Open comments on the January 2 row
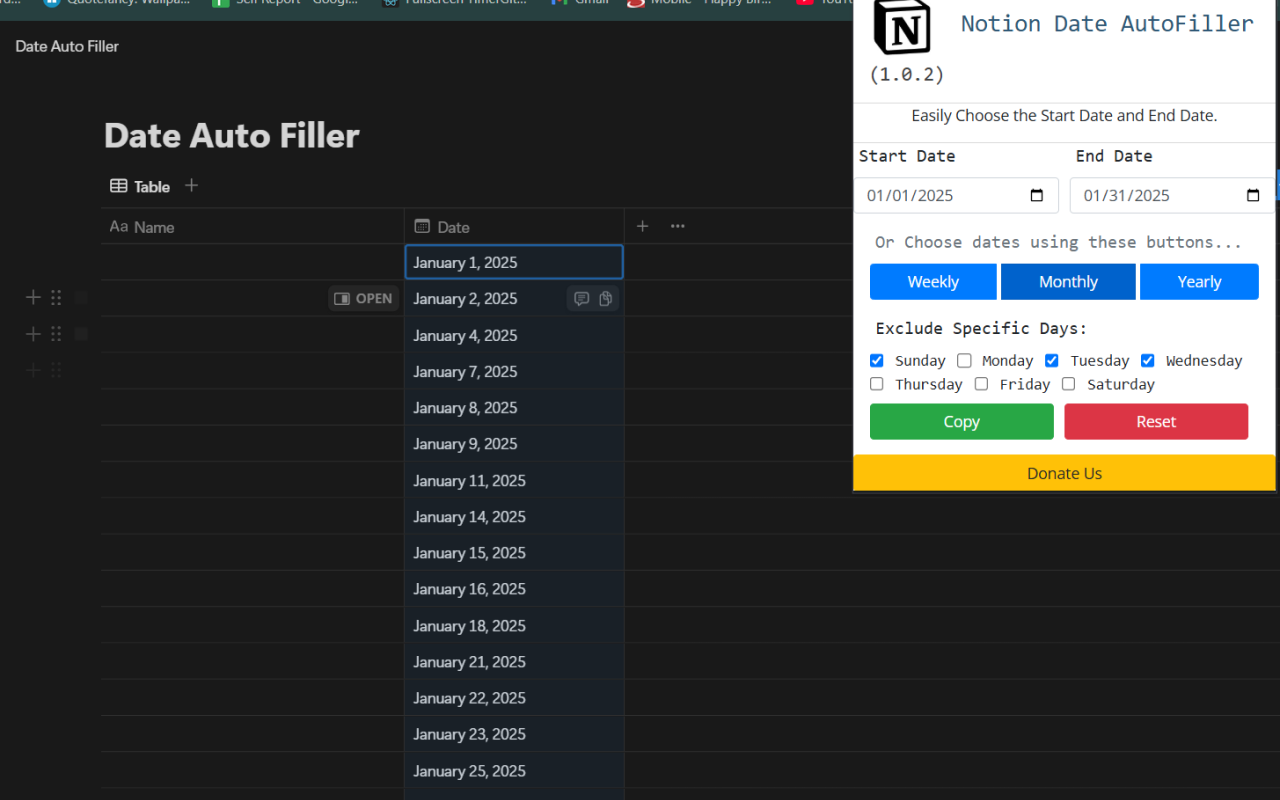This screenshot has height=800, width=1280. pyautogui.click(x=582, y=298)
